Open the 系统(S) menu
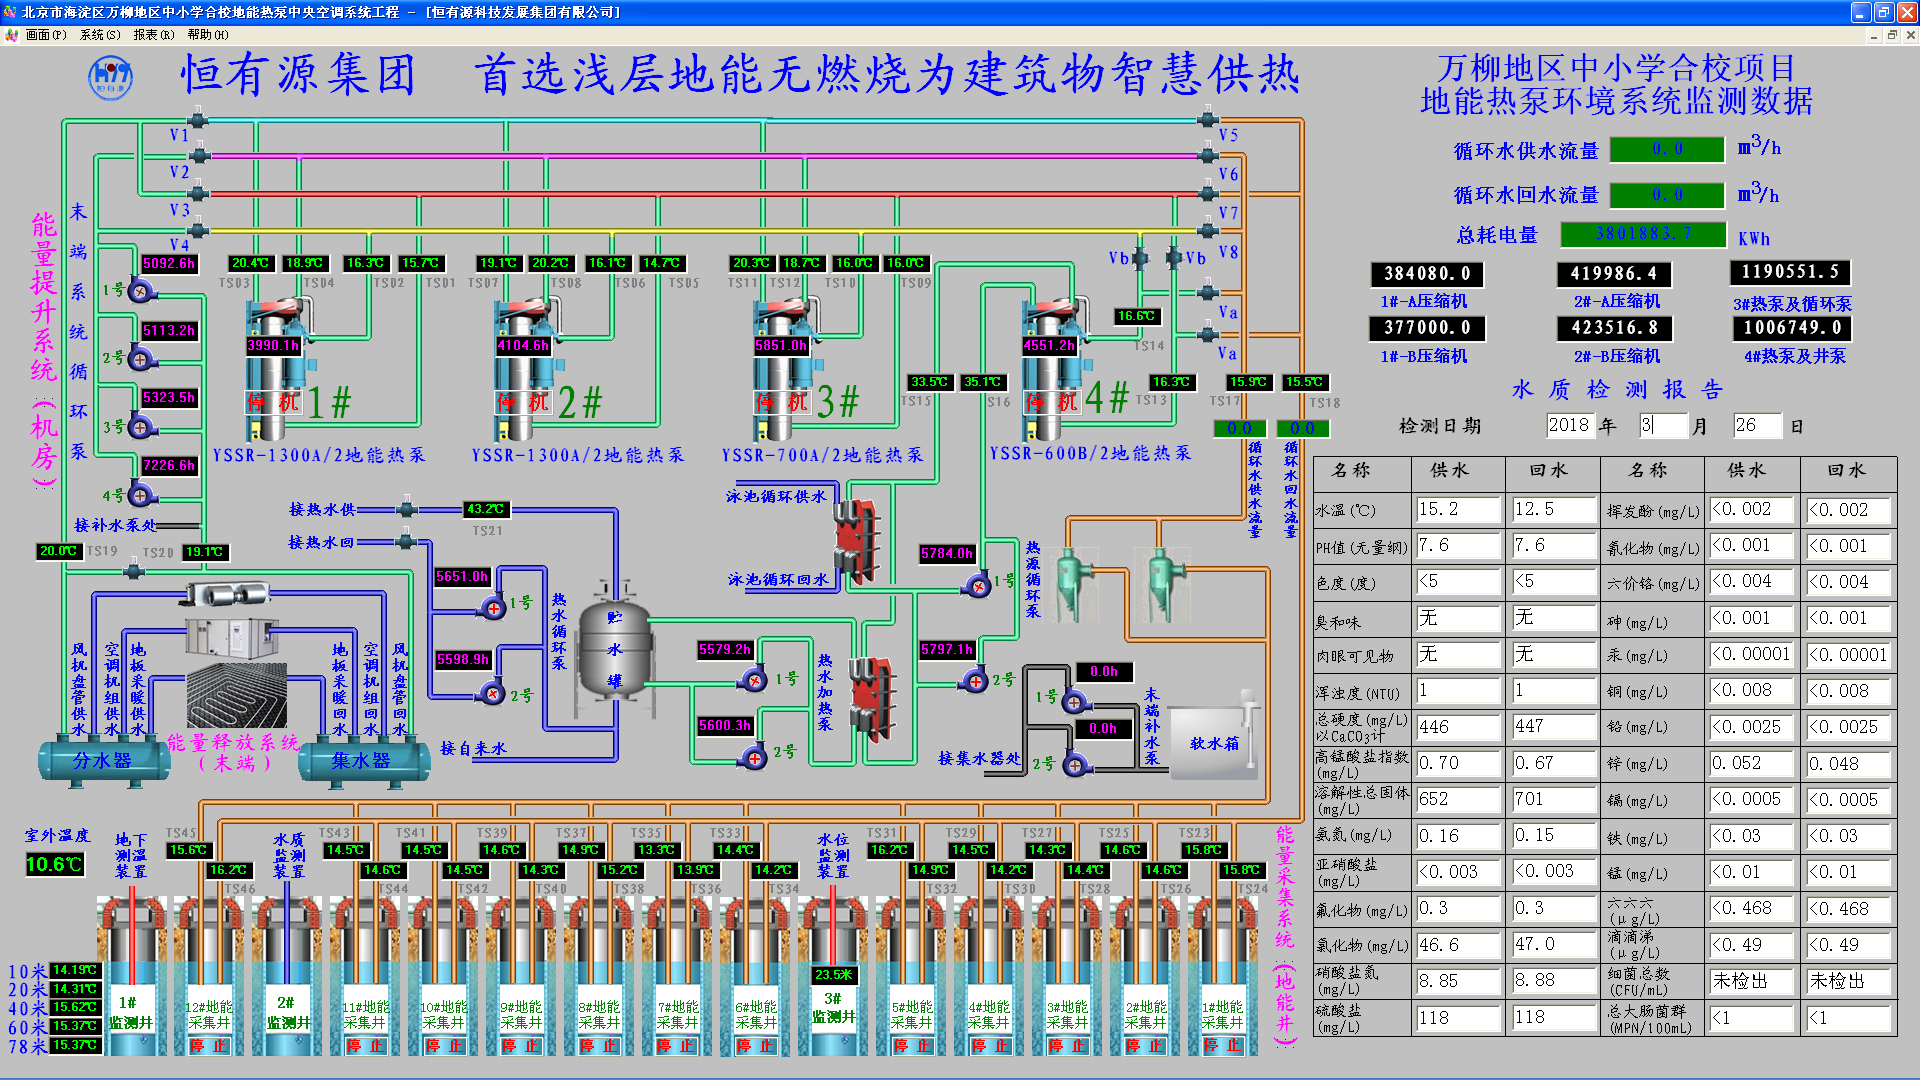The image size is (1920, 1080). coord(99,35)
